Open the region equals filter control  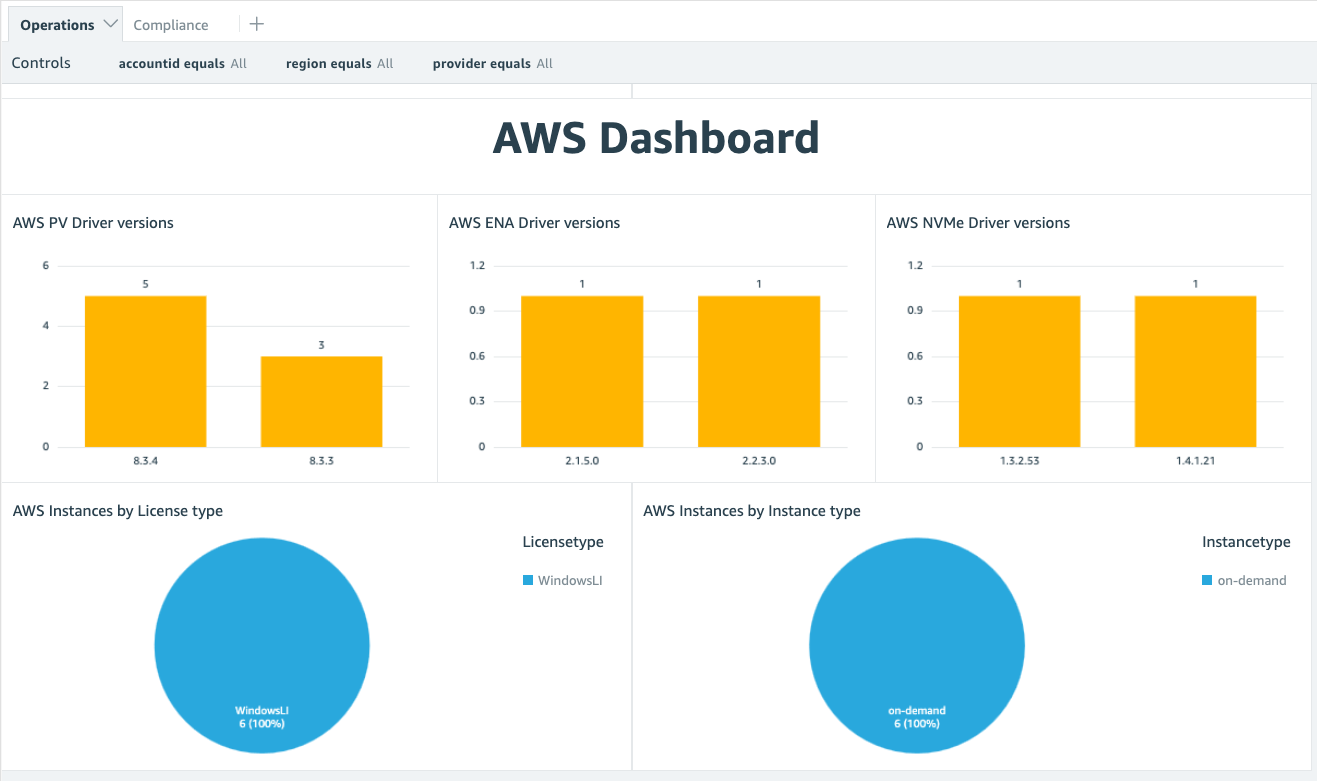click(339, 63)
